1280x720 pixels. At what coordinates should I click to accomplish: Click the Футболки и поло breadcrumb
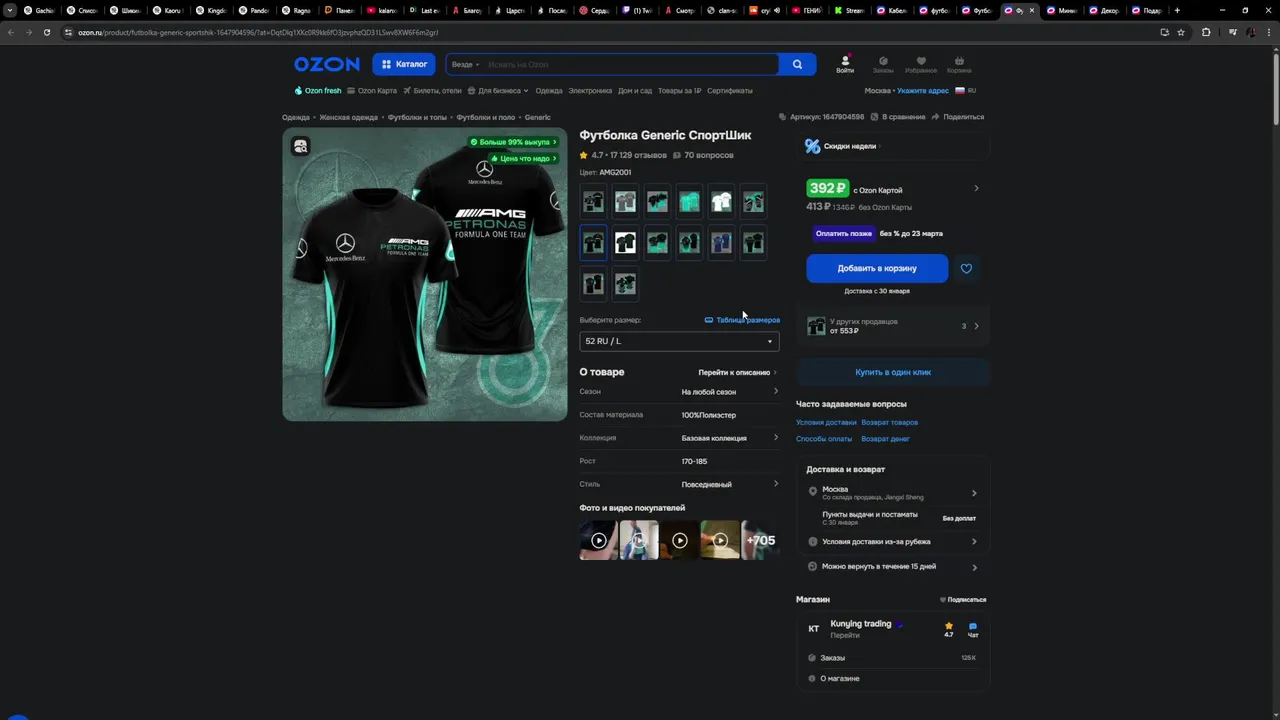click(486, 118)
